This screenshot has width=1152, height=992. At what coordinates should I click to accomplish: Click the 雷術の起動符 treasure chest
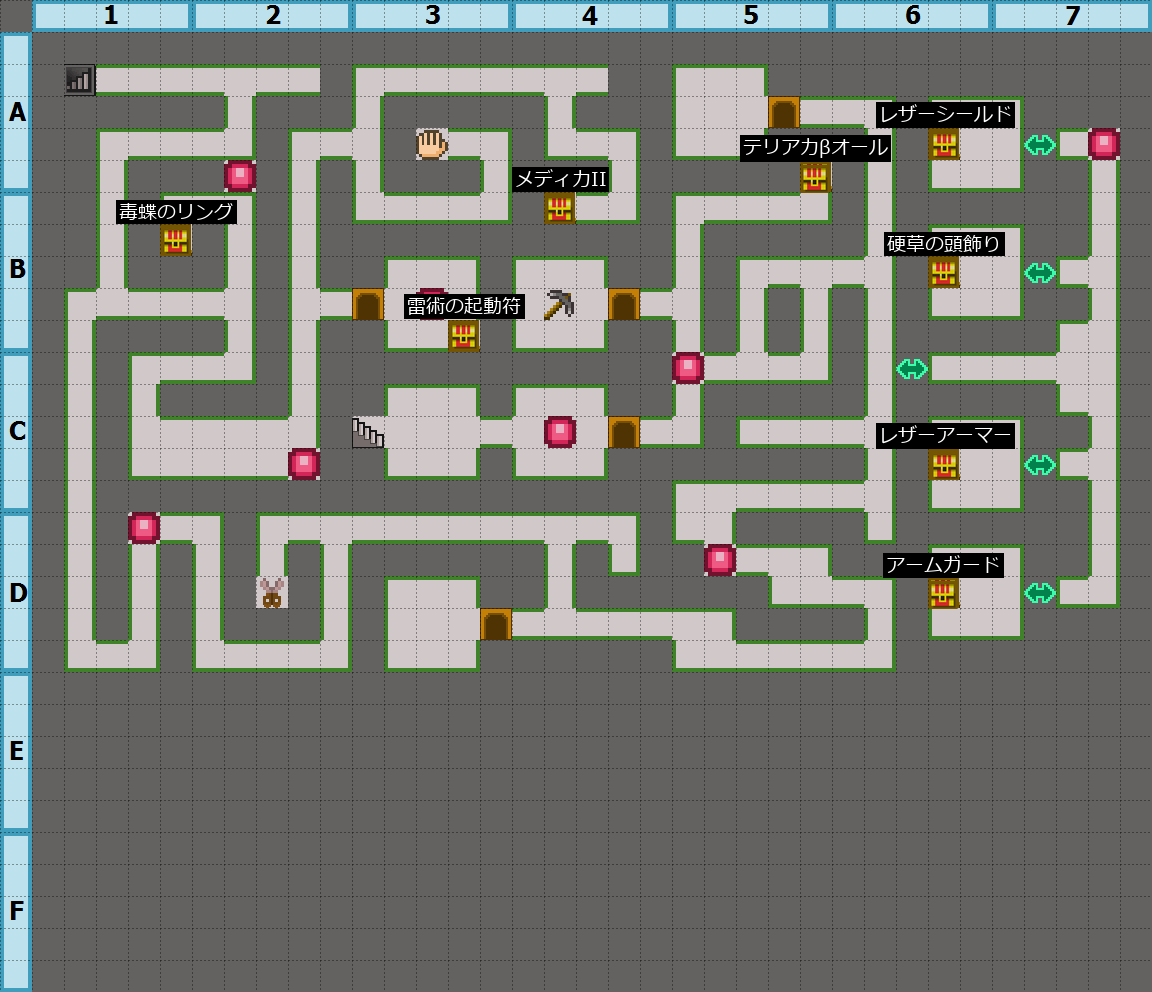pos(463,335)
